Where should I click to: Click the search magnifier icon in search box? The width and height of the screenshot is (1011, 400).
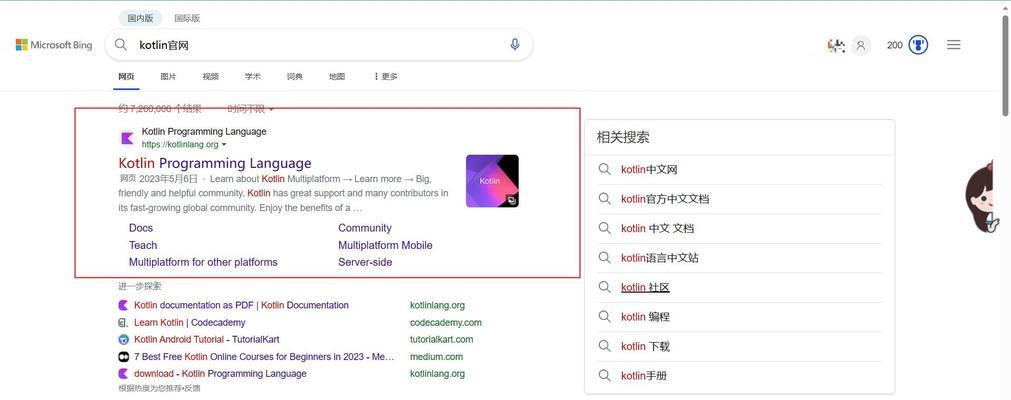pyautogui.click(x=121, y=45)
